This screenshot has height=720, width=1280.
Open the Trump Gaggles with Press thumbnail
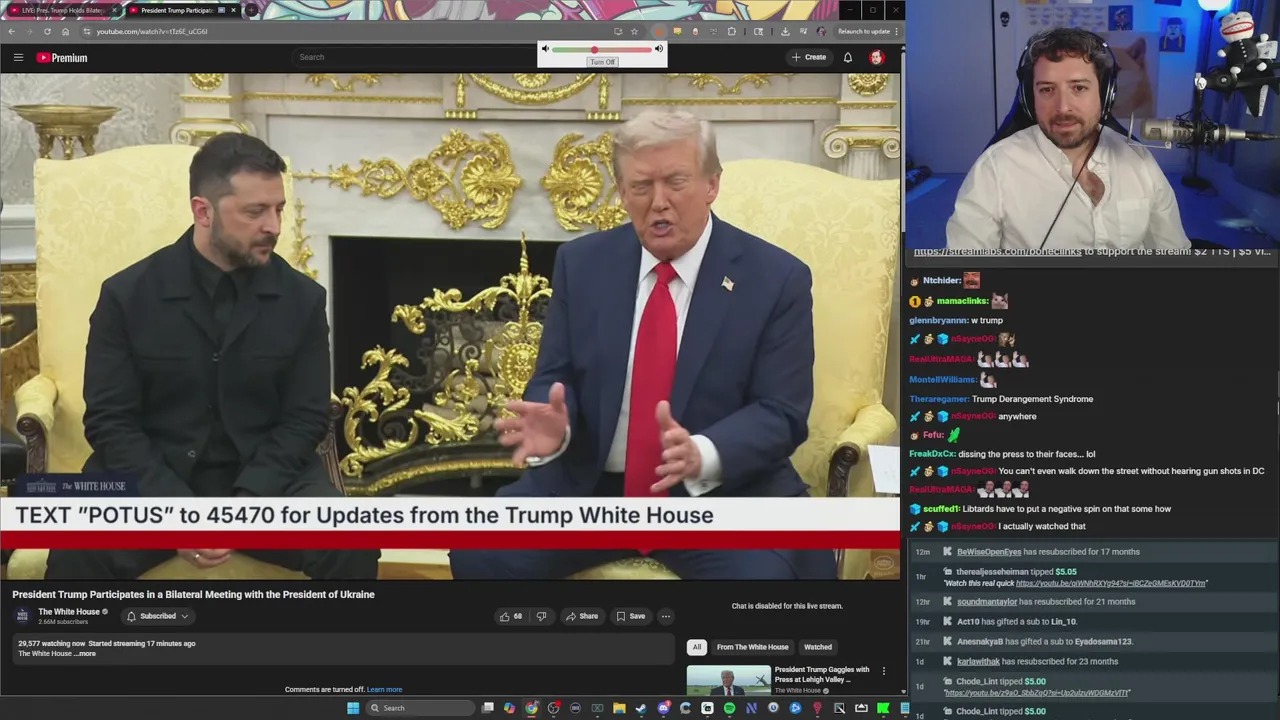click(729, 680)
